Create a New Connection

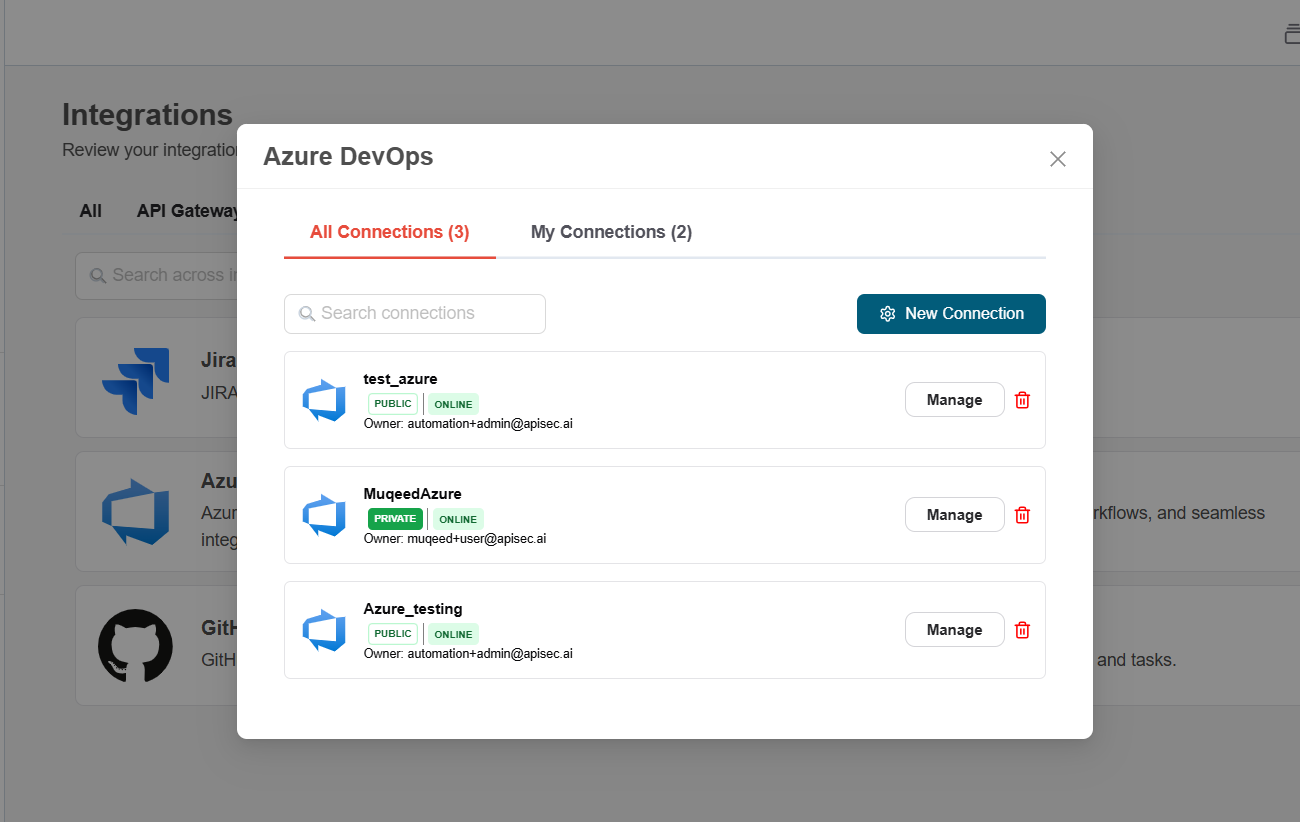[x=951, y=314]
